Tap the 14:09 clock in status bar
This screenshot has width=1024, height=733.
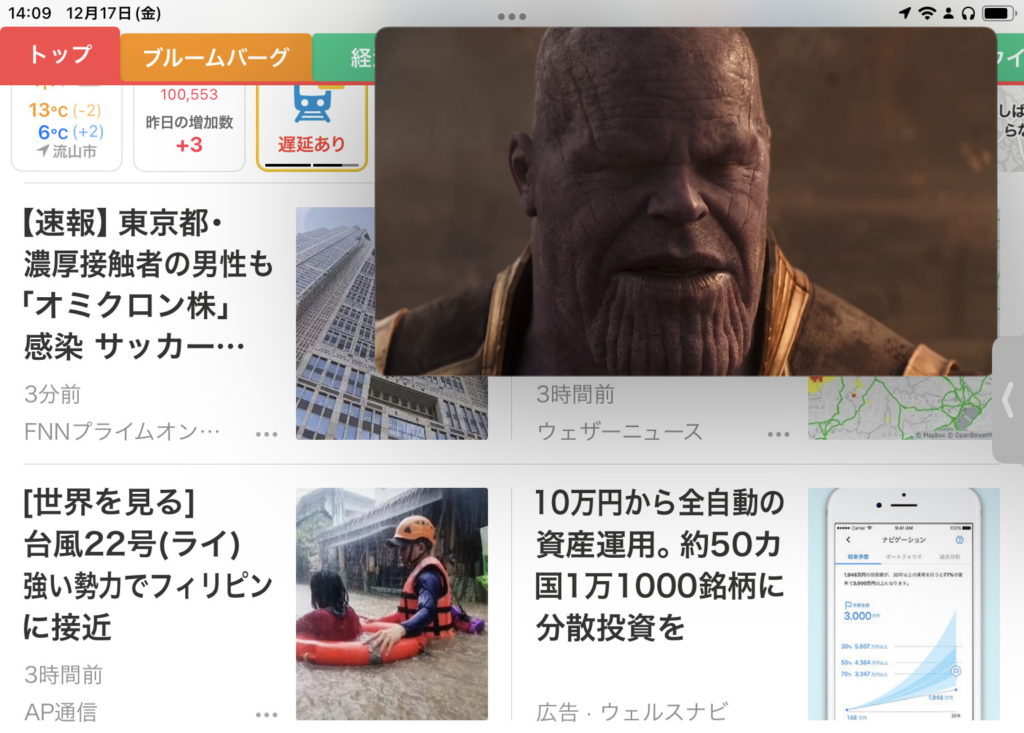click(30, 13)
